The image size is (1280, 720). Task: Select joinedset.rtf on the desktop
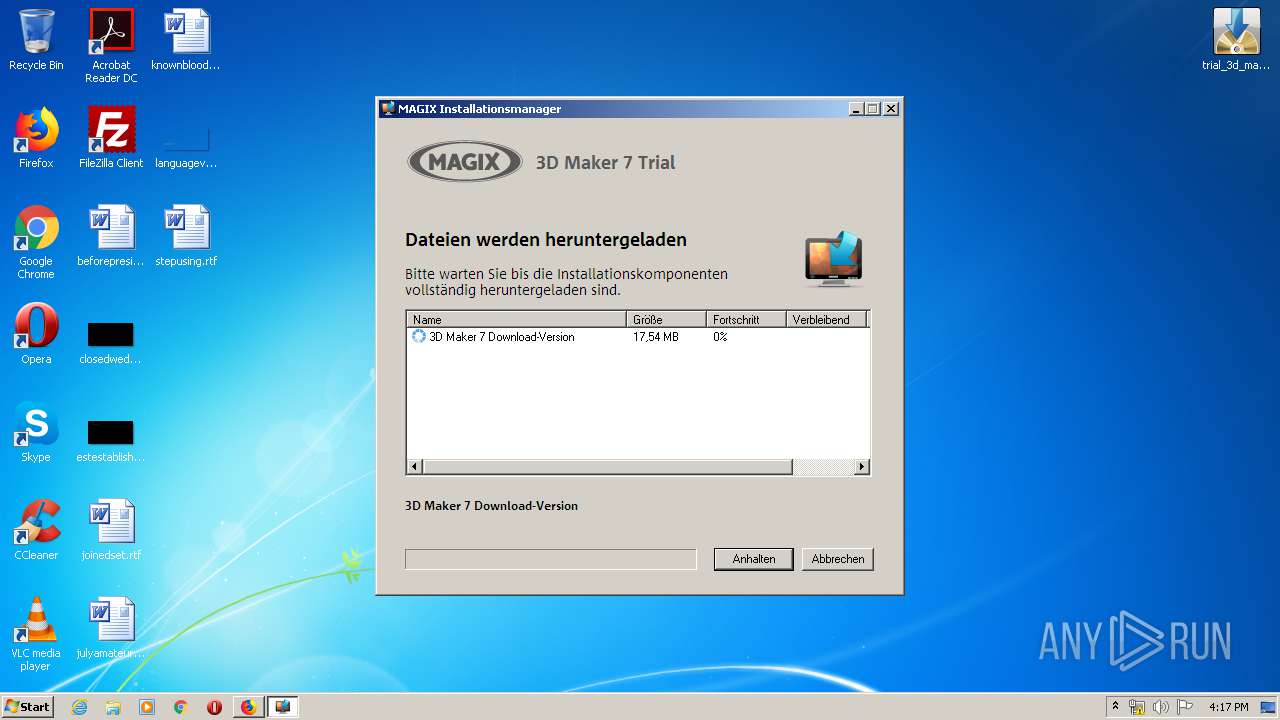pos(111,530)
